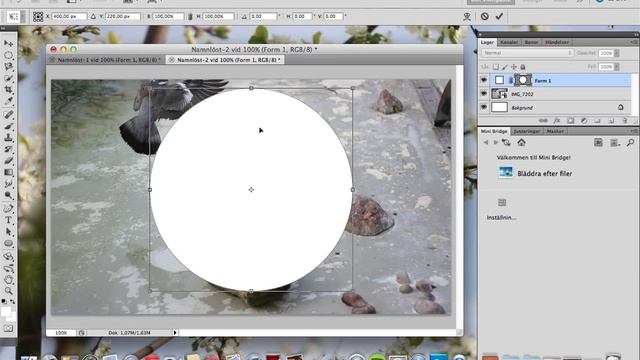Select the History Brush tool

[8, 149]
